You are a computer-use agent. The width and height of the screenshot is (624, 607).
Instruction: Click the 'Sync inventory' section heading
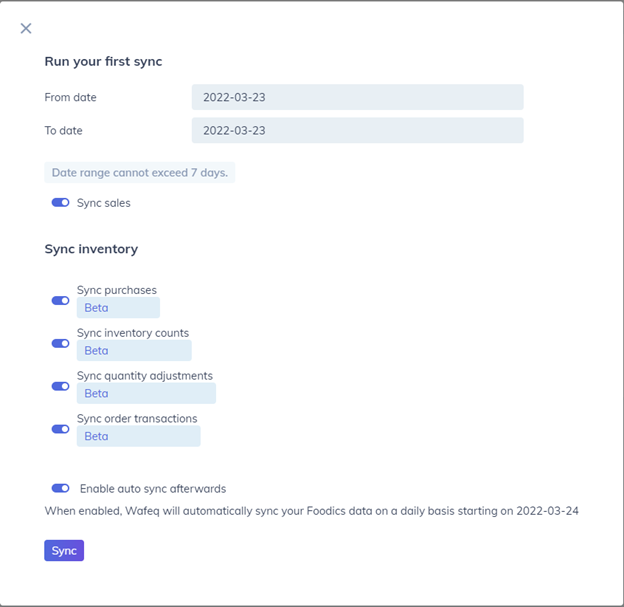tap(91, 249)
